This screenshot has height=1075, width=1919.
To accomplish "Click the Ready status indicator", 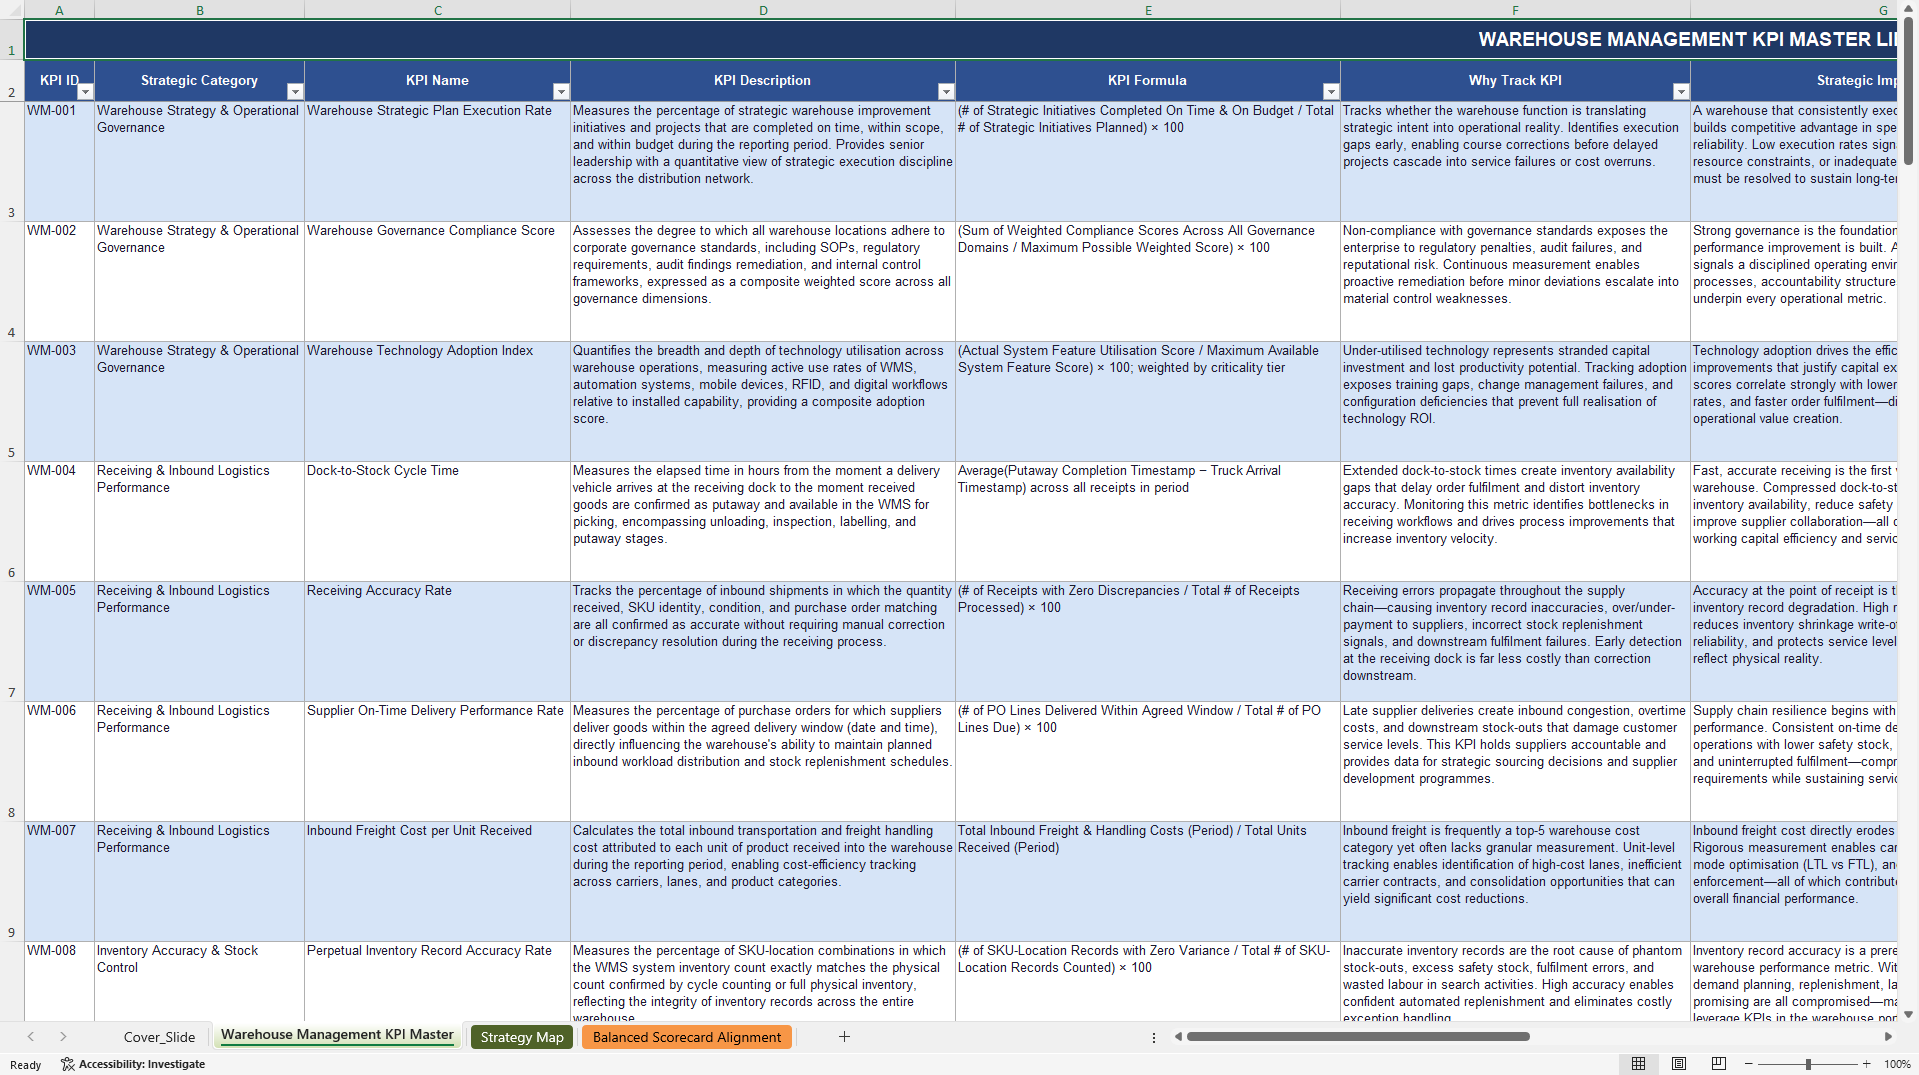I will [25, 1065].
